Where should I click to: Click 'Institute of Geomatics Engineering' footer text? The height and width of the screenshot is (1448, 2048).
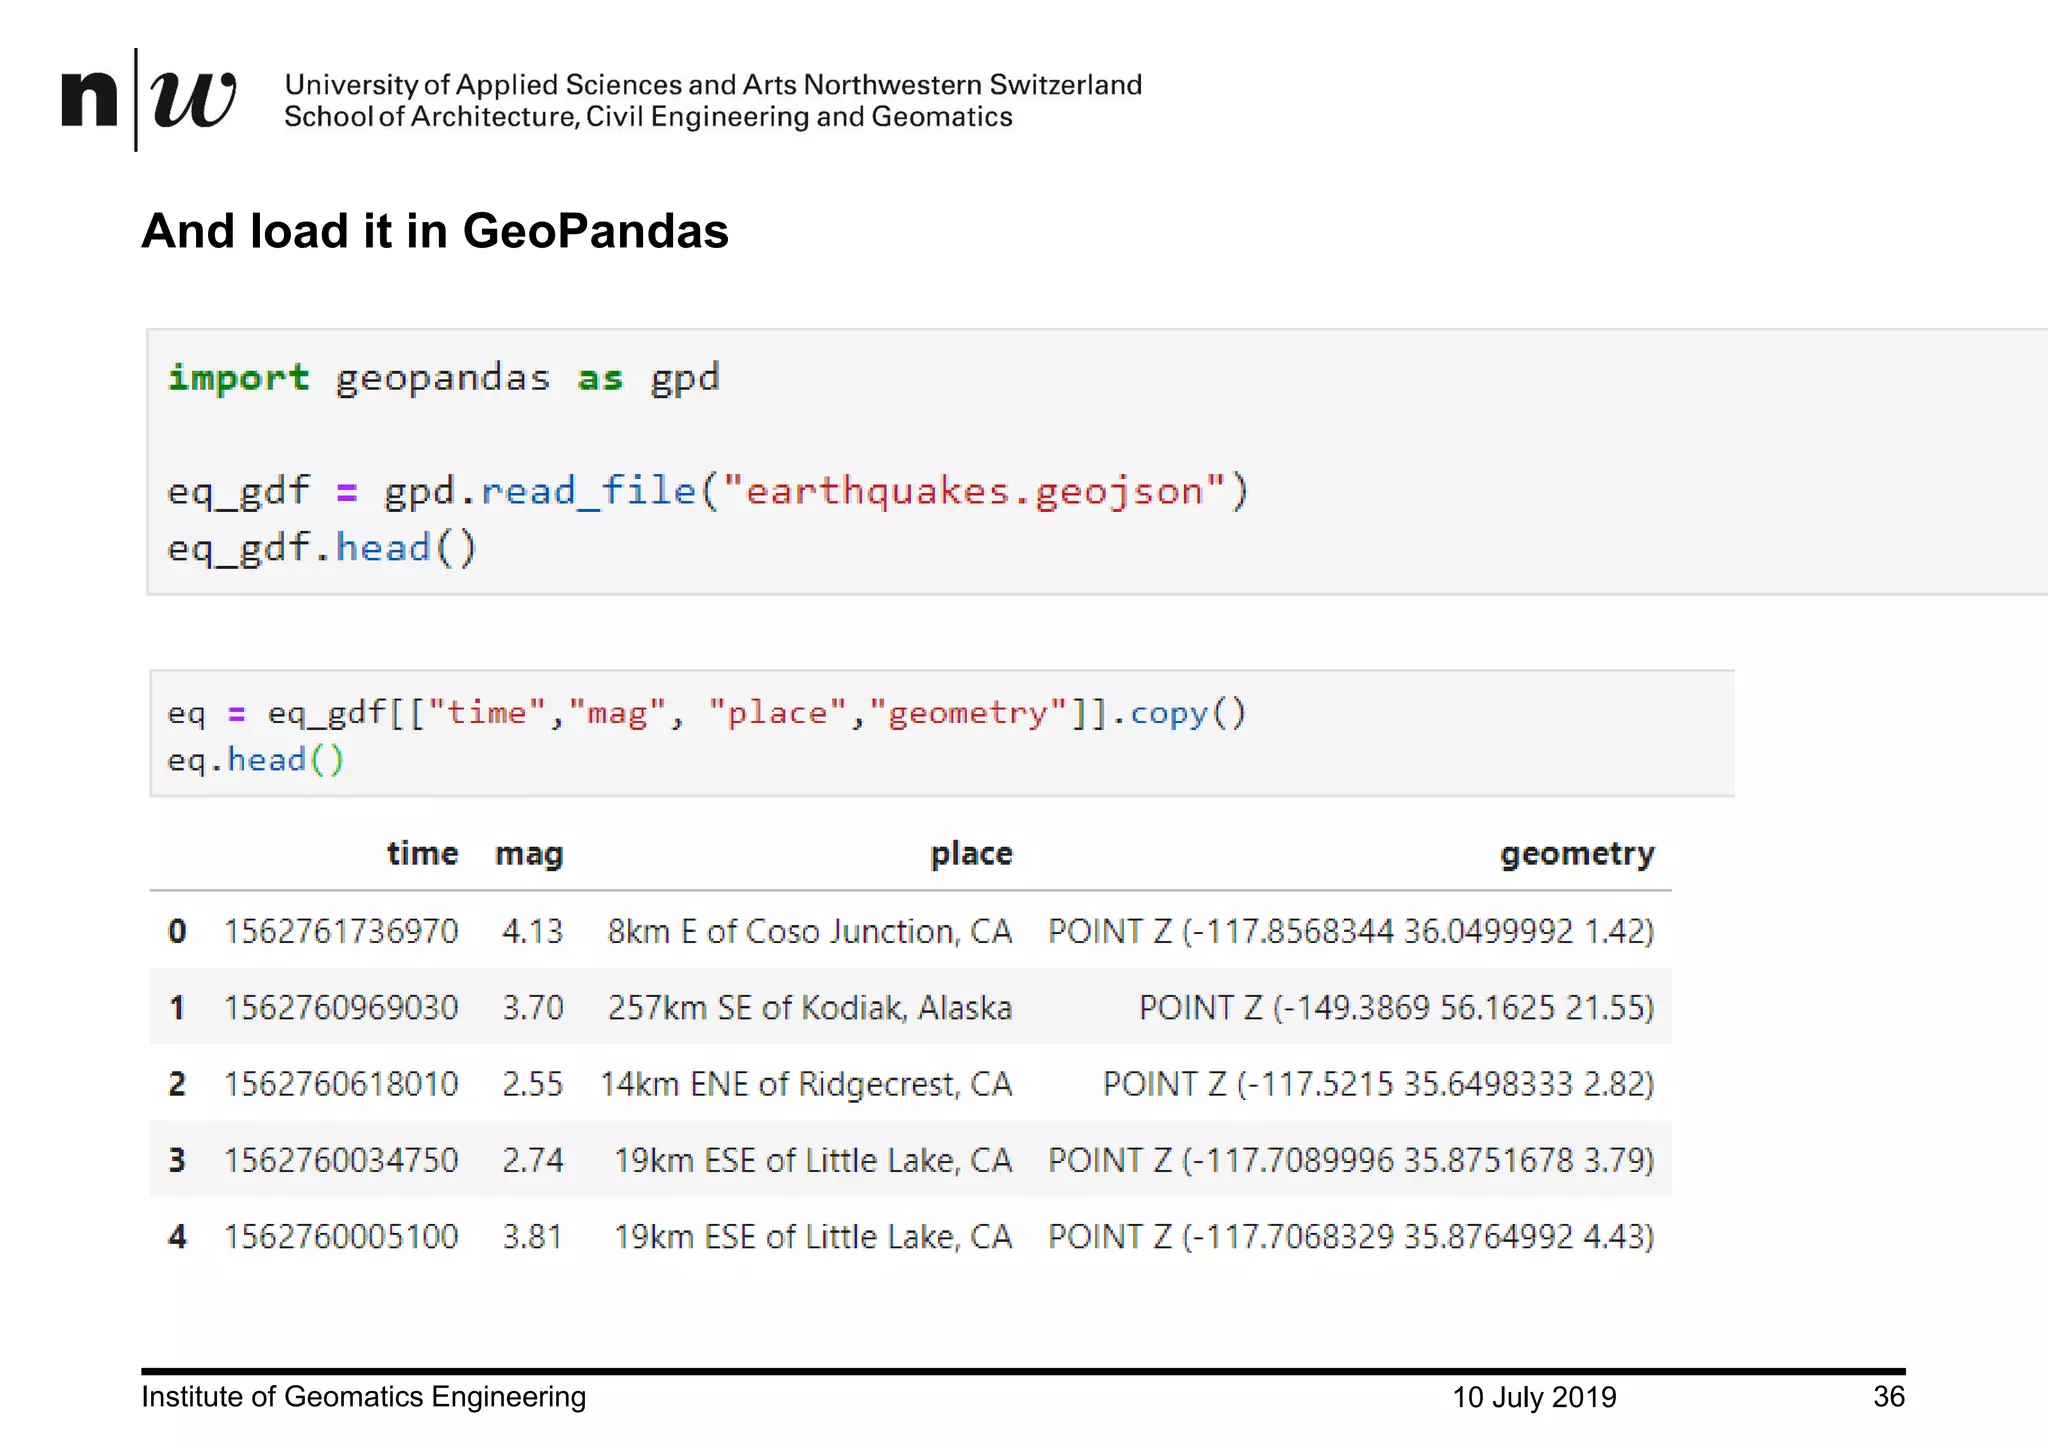363,1397
